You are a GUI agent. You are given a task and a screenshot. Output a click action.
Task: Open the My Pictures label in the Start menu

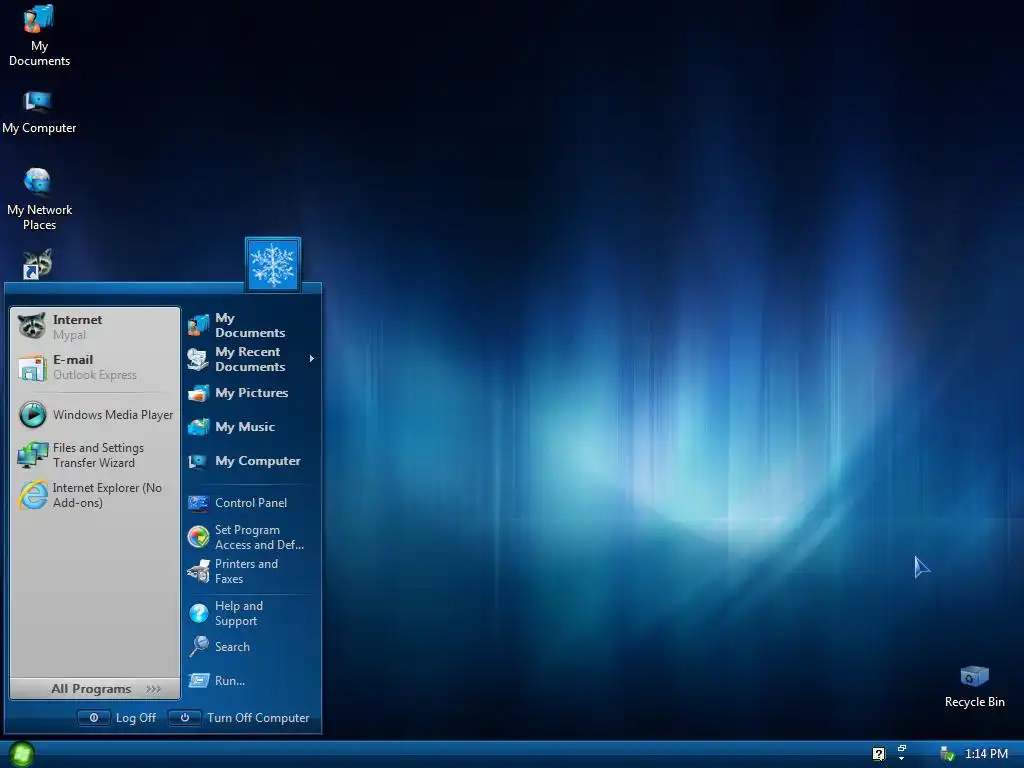251,392
